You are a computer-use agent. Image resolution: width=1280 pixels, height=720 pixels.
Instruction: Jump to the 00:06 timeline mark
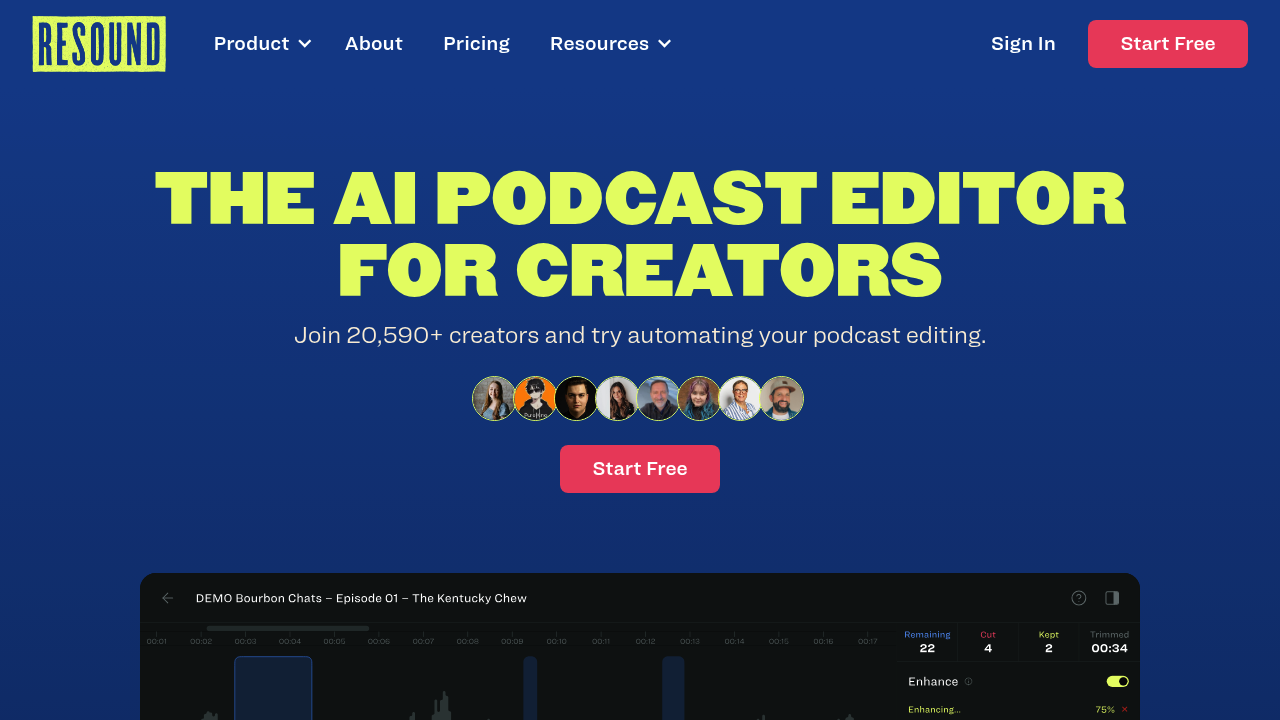(379, 641)
